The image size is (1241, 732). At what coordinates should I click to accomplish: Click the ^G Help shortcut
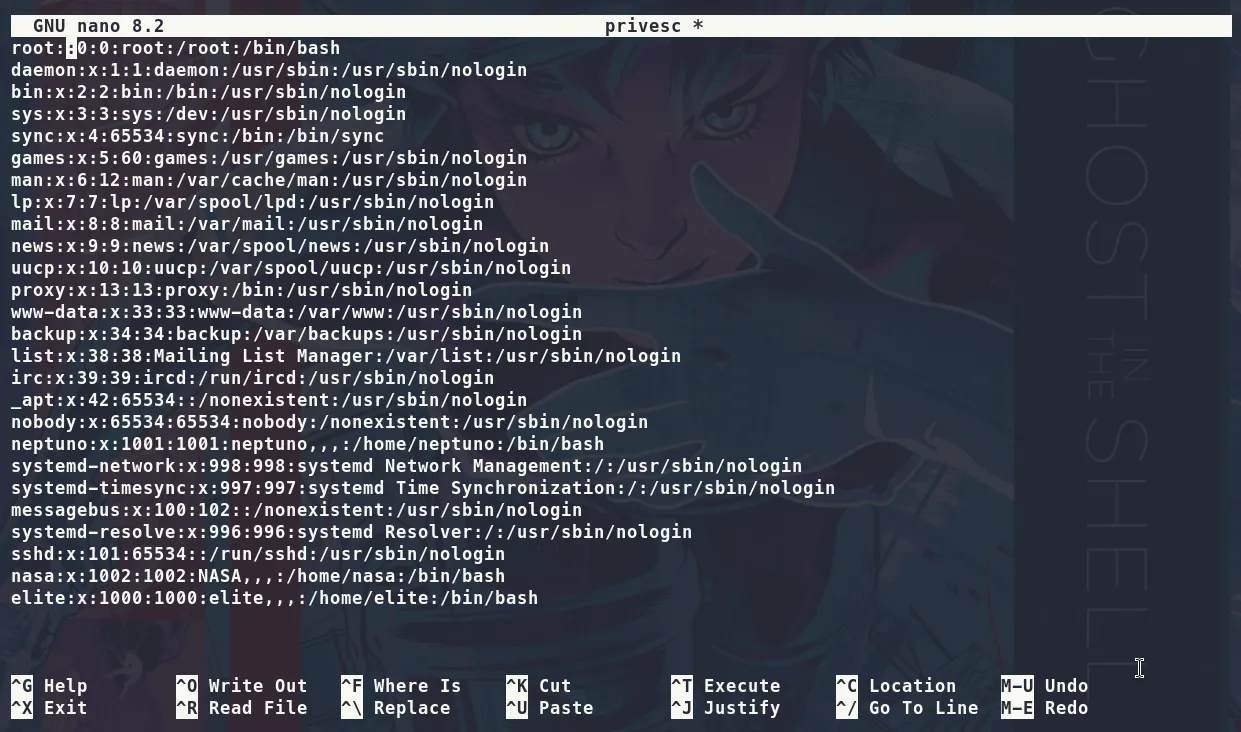(49, 686)
